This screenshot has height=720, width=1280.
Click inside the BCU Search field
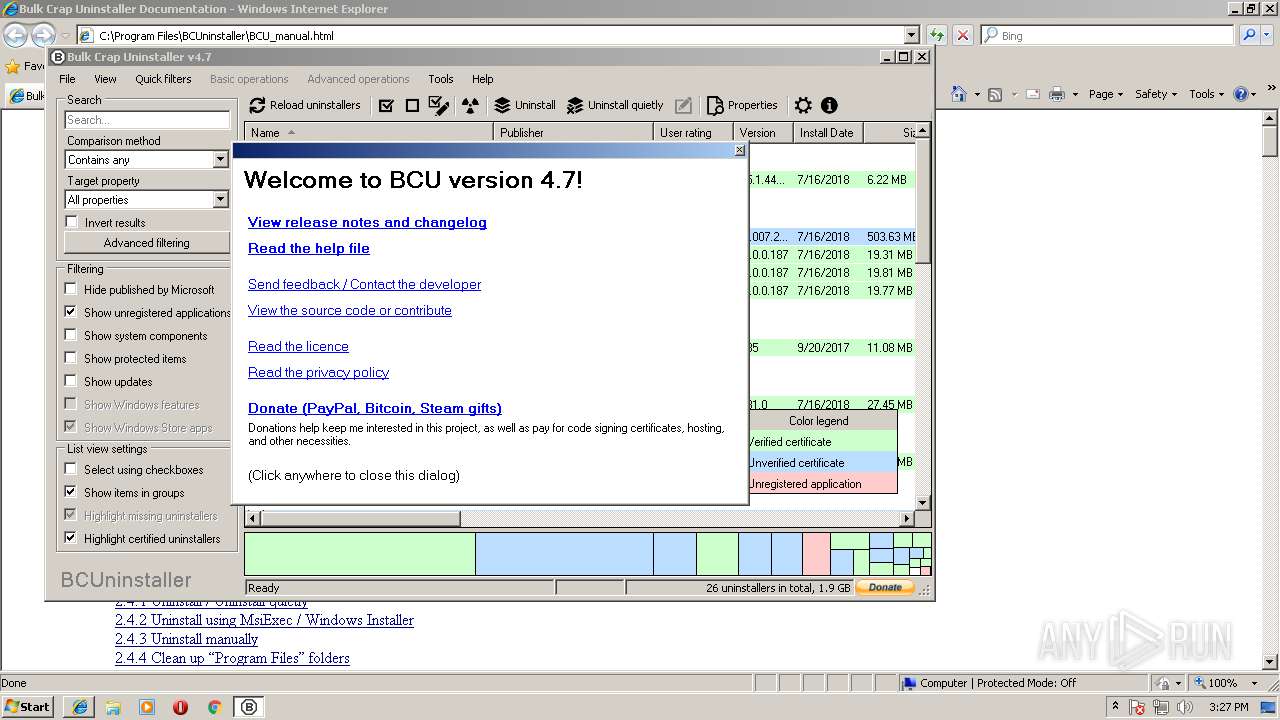click(x=147, y=120)
